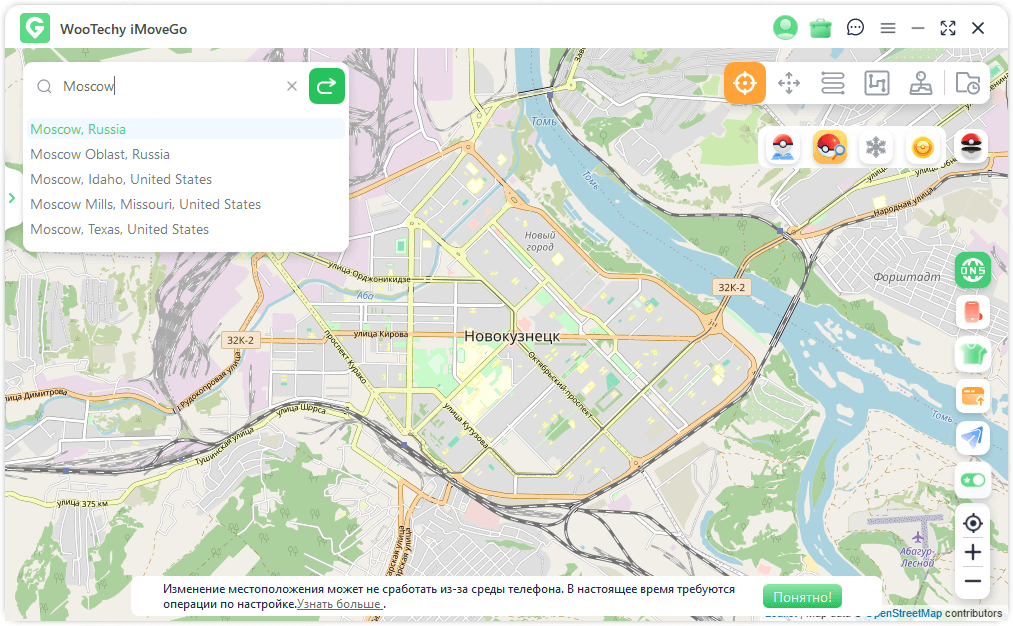Screen dimensions: 1013x626
Task: Choose the two-spot route mode
Action: (833, 83)
